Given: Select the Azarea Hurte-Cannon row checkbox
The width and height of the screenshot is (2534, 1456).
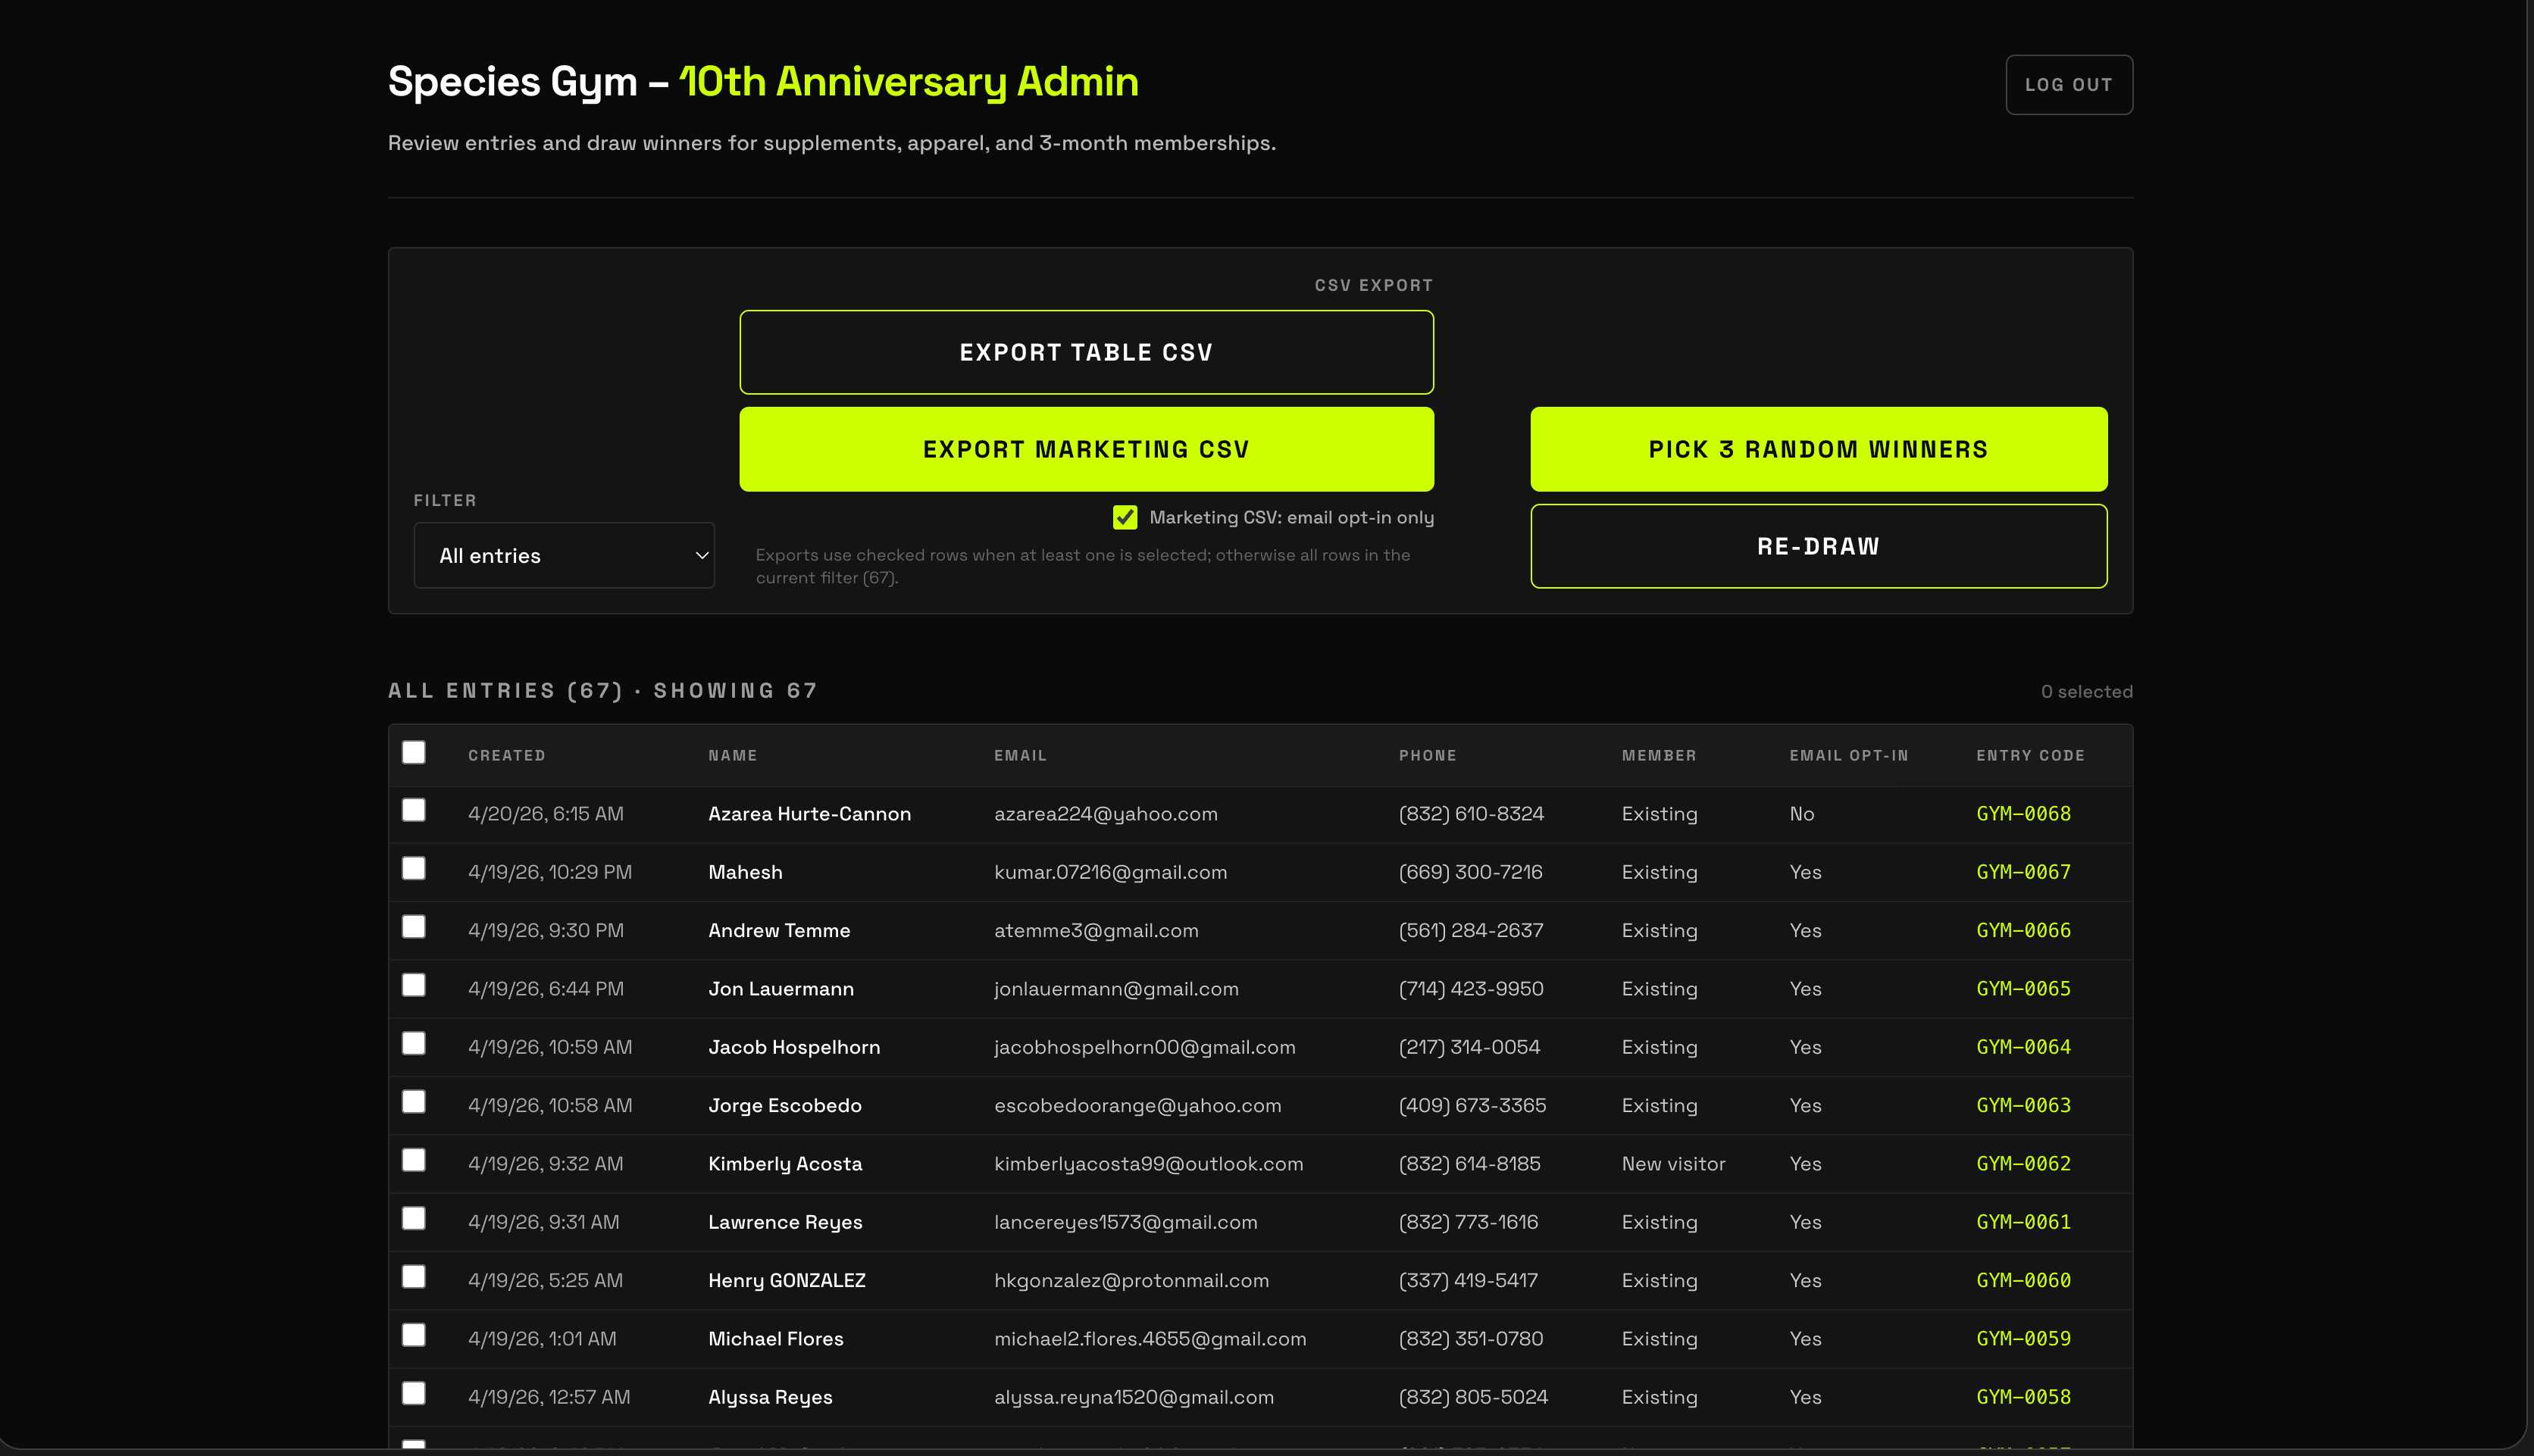Looking at the screenshot, I should pos(413,810).
